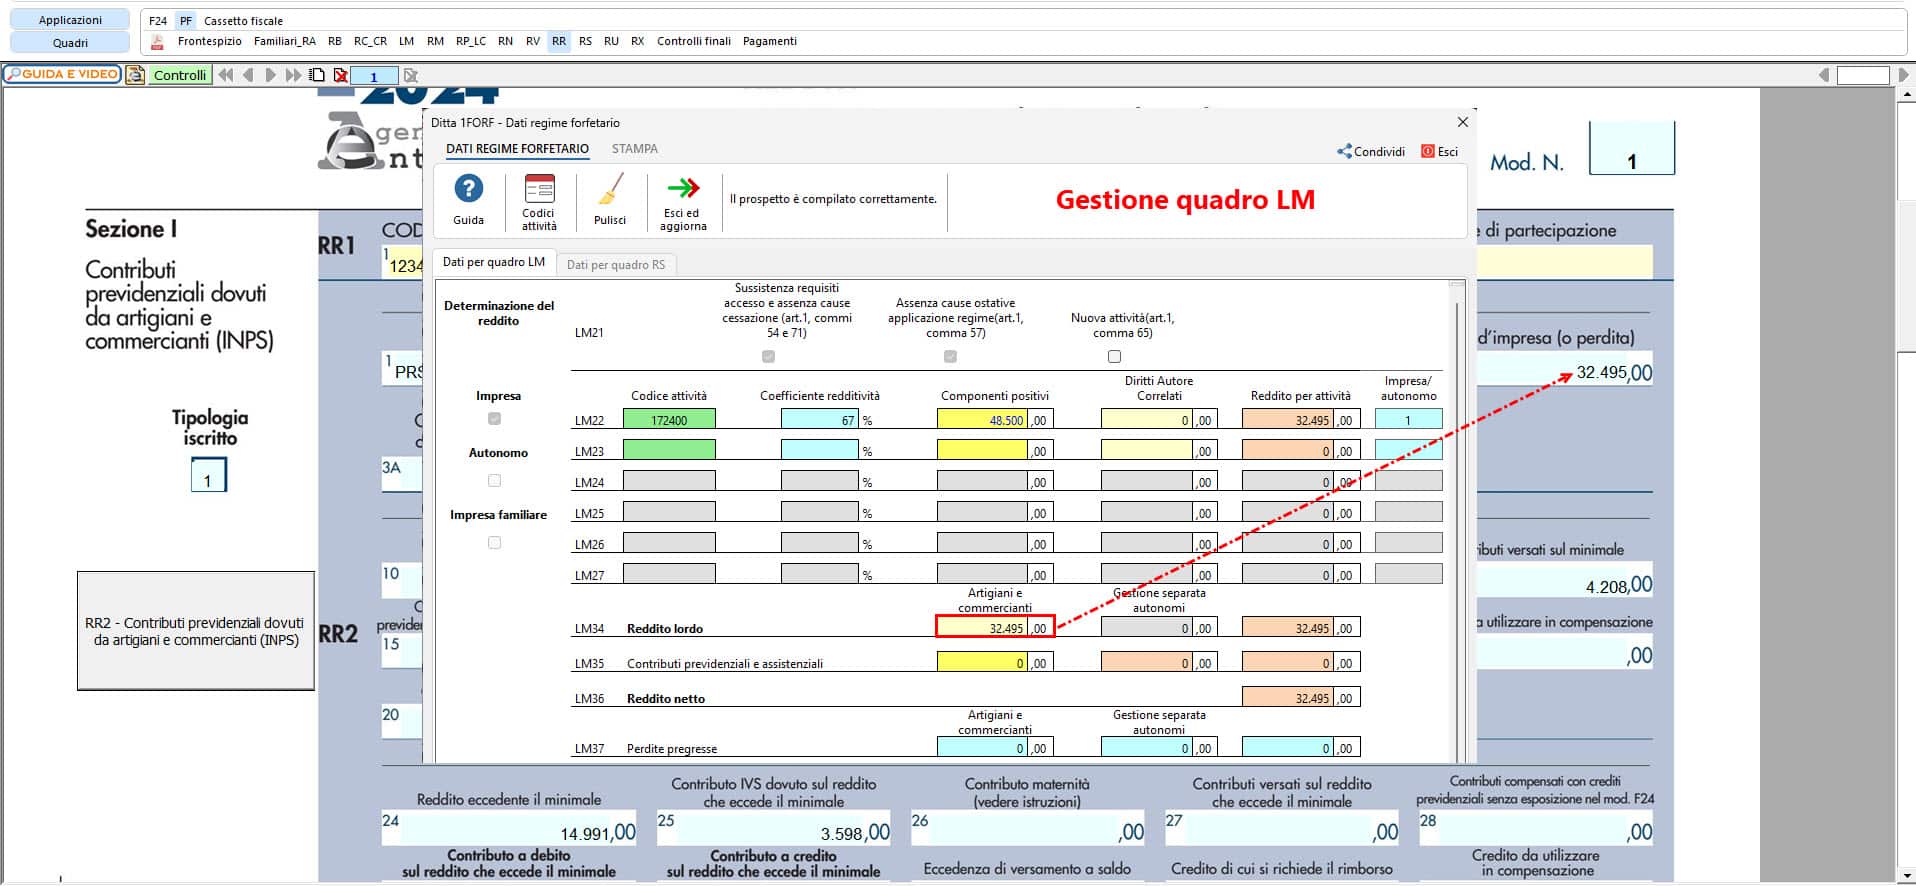
Task: Open the LM quadro menu item
Action: click(x=406, y=41)
